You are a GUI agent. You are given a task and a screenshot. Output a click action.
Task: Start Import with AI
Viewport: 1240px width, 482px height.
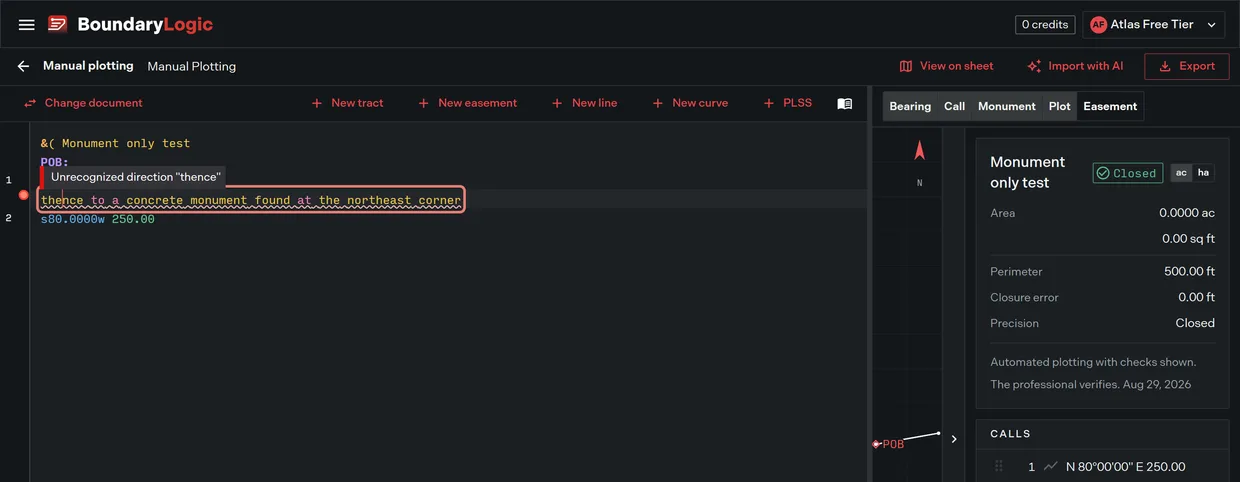point(1075,66)
